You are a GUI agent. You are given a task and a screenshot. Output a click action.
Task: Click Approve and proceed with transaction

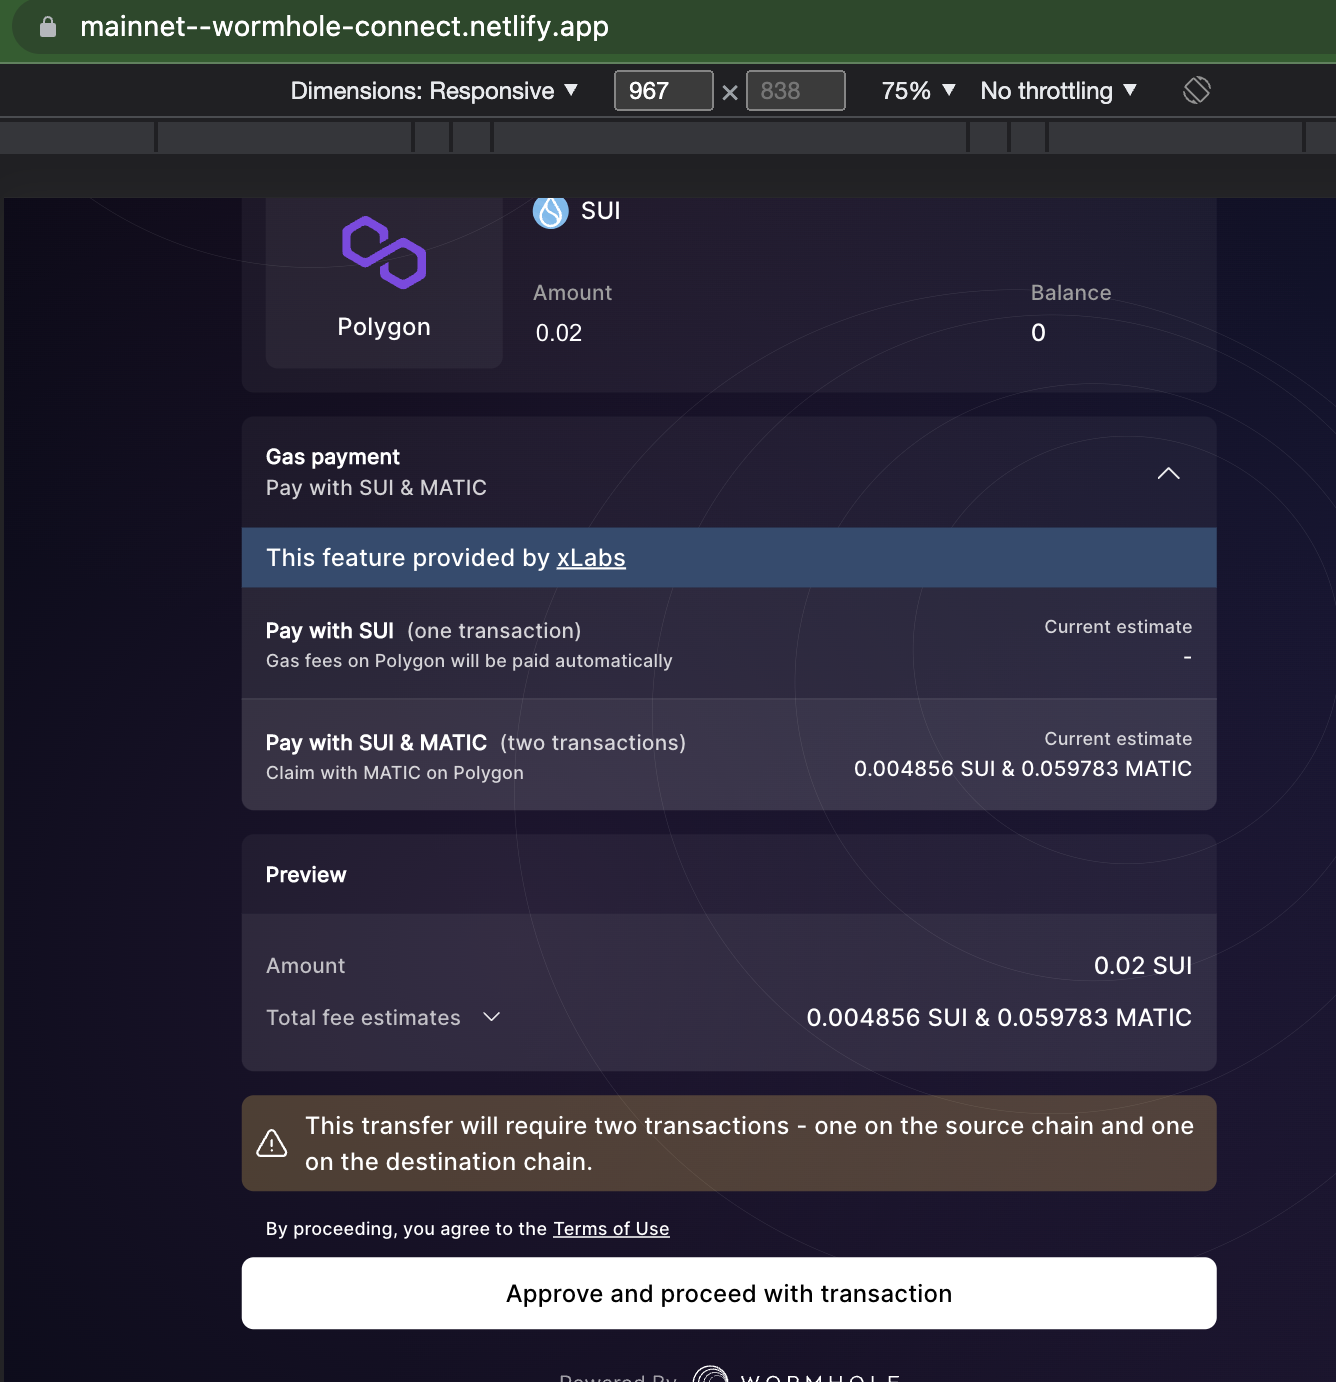point(729,1293)
